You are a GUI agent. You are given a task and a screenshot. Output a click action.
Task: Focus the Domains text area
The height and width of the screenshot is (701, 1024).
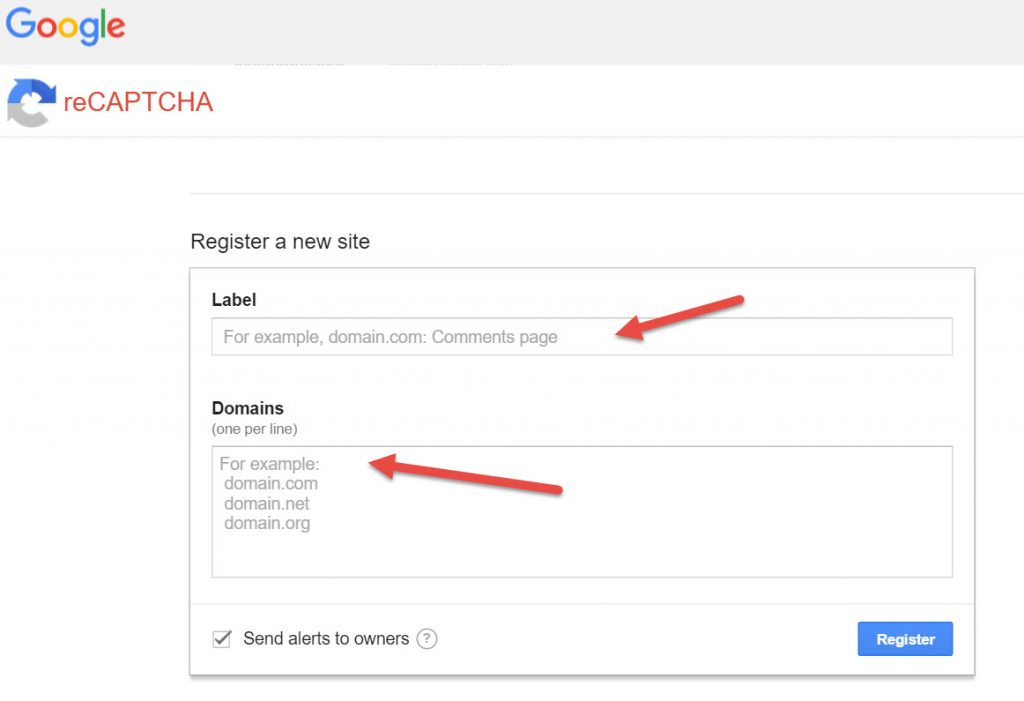coord(582,512)
